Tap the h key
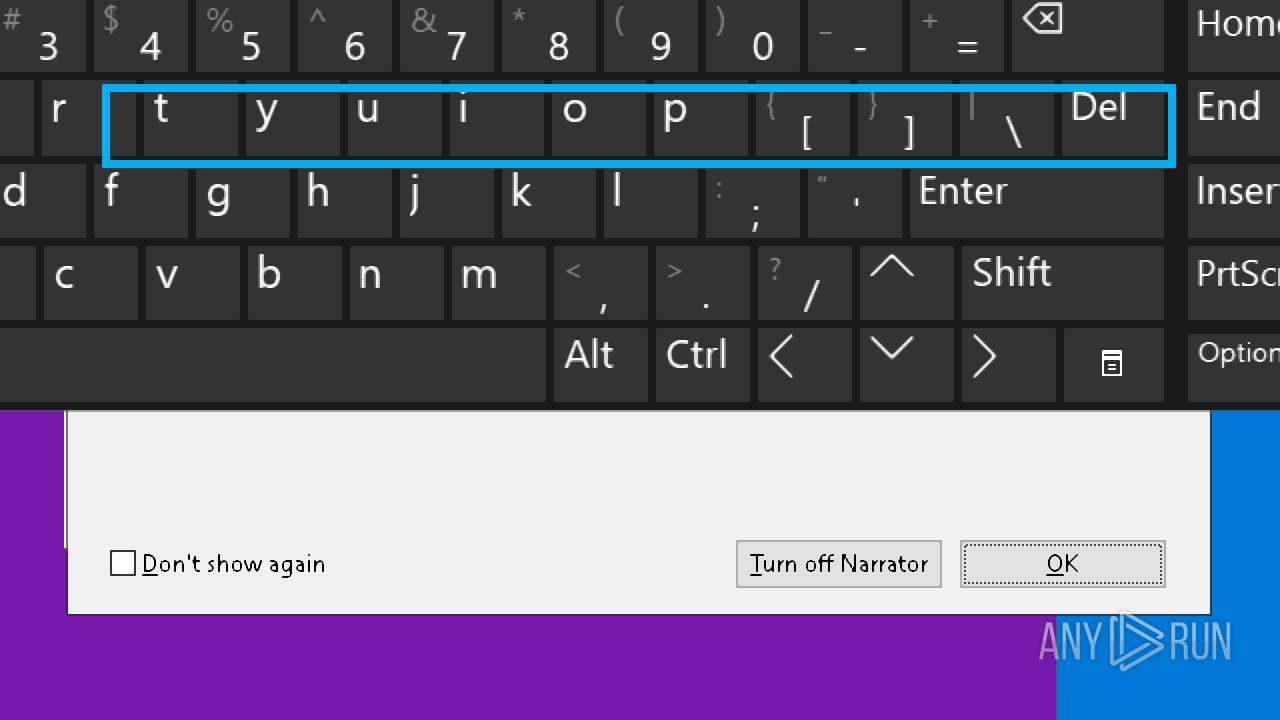 tap(344, 201)
